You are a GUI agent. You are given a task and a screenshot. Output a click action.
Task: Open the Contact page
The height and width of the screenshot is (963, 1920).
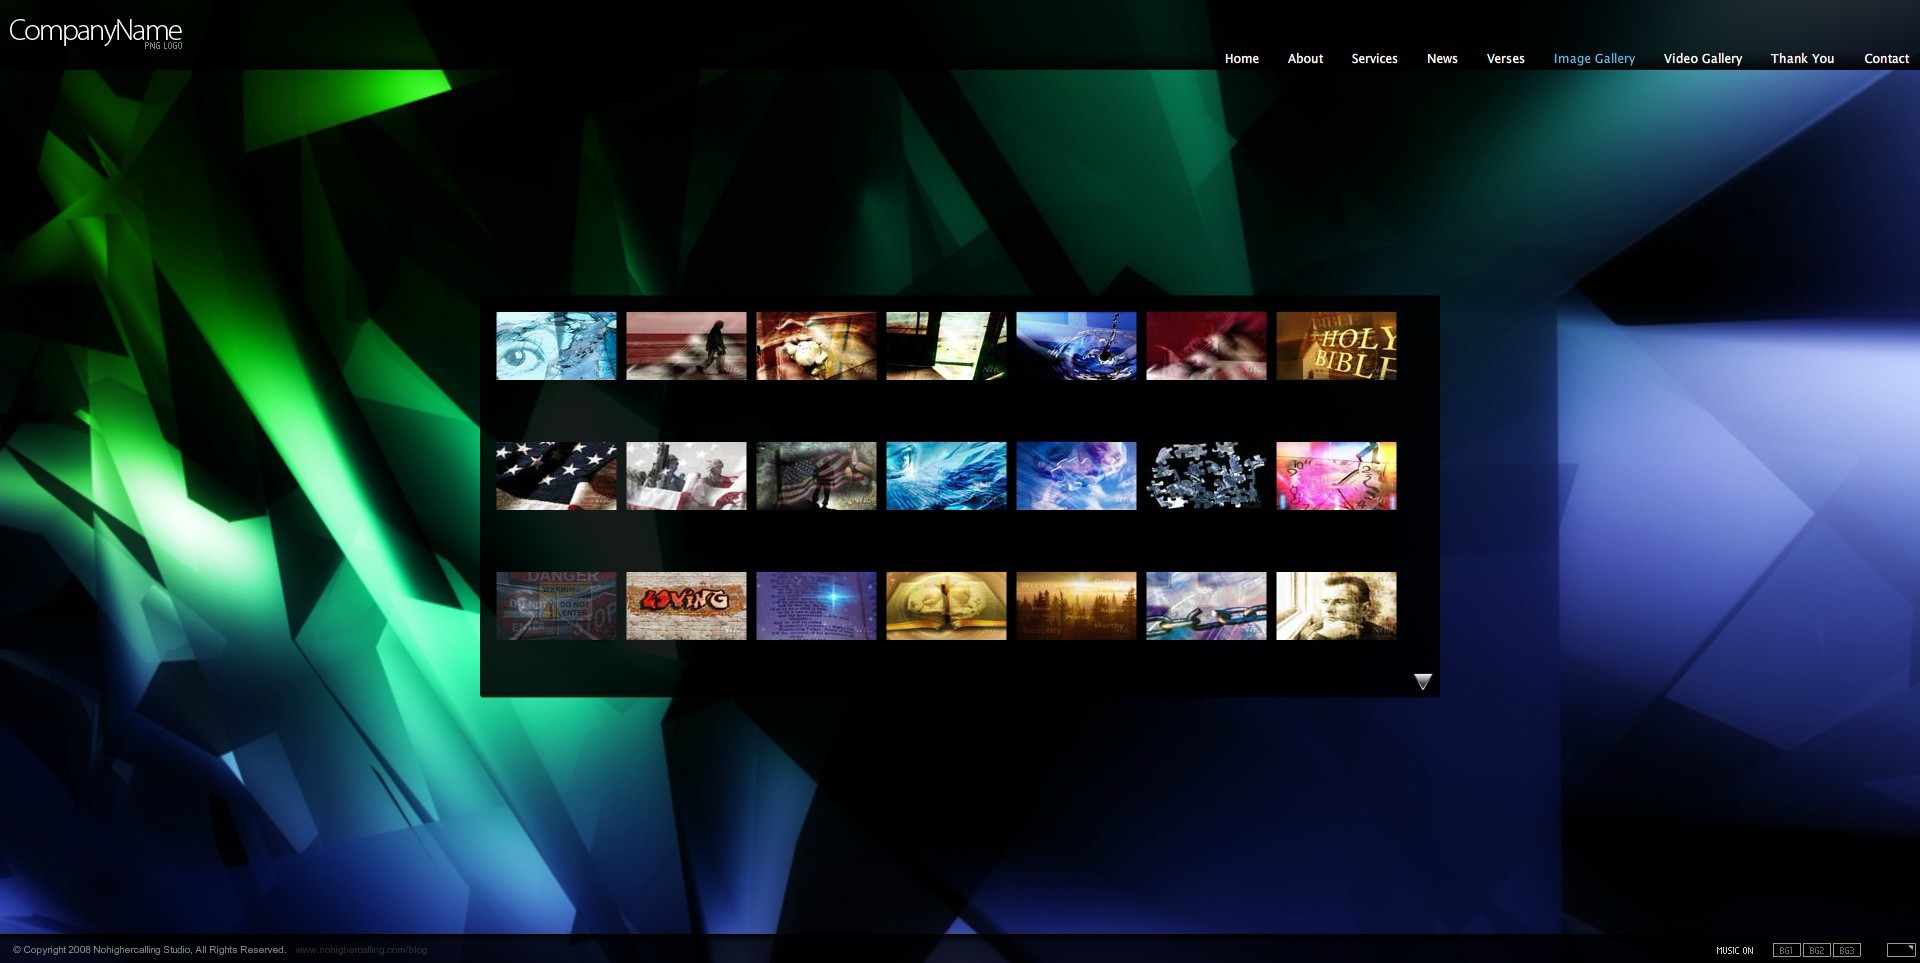(x=1886, y=59)
